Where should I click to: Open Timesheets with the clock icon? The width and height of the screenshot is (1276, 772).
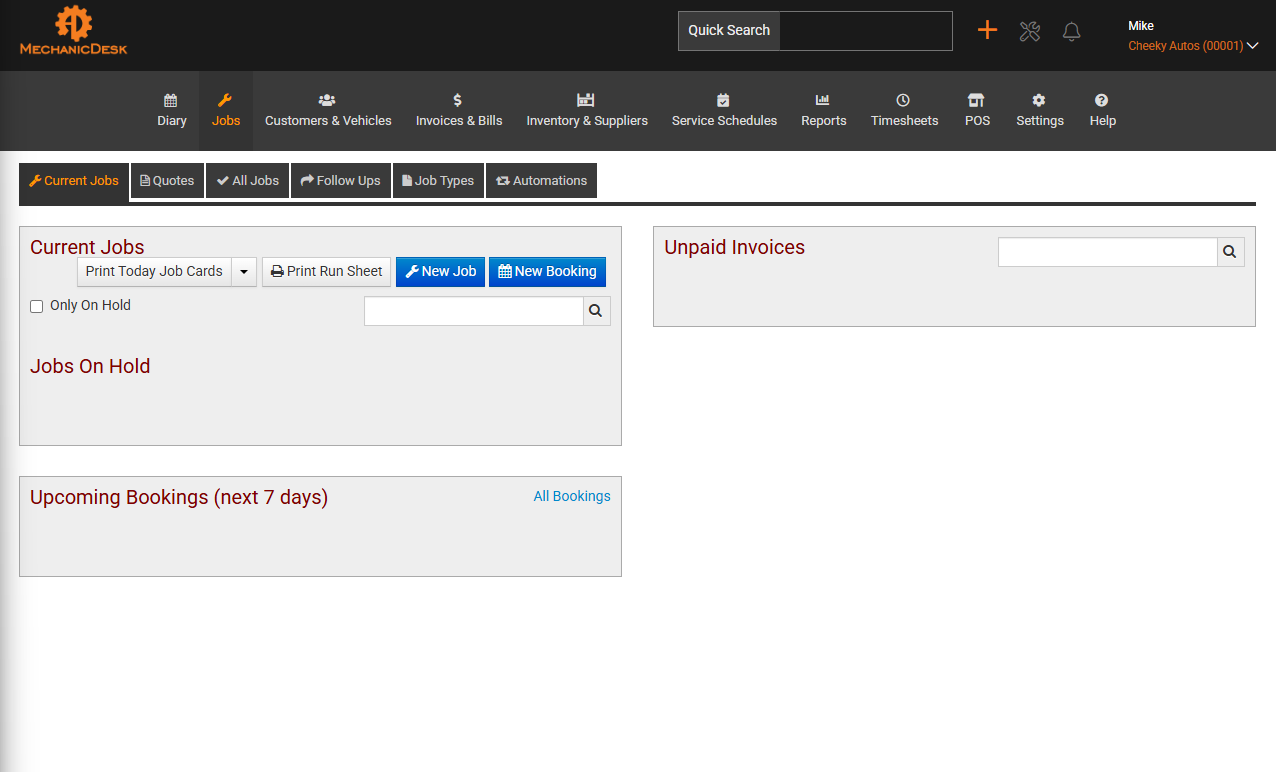point(903,110)
